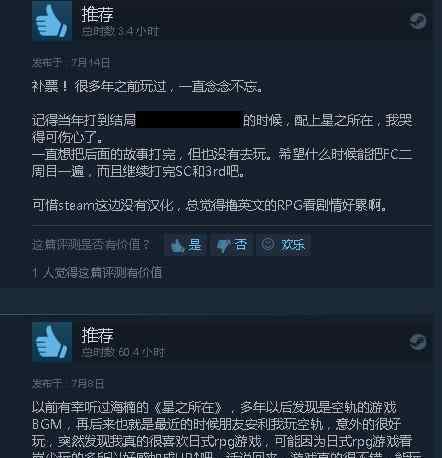This screenshot has height=458, width=442.
Task: Click the 发布于 7月8日 posted date
Action: click(x=68, y=384)
